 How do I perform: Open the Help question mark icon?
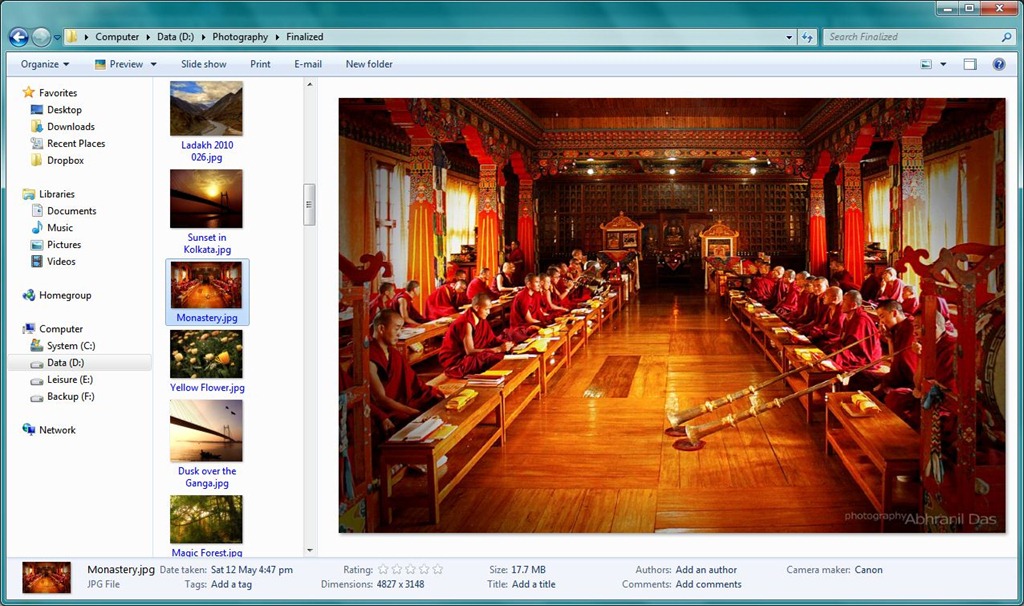coord(998,64)
